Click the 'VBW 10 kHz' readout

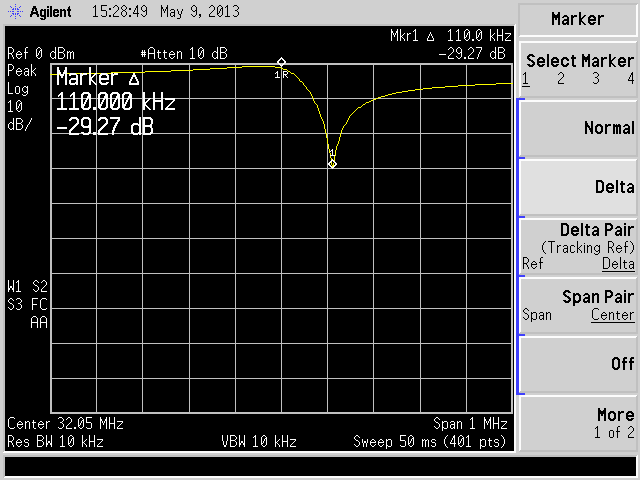pos(259,442)
